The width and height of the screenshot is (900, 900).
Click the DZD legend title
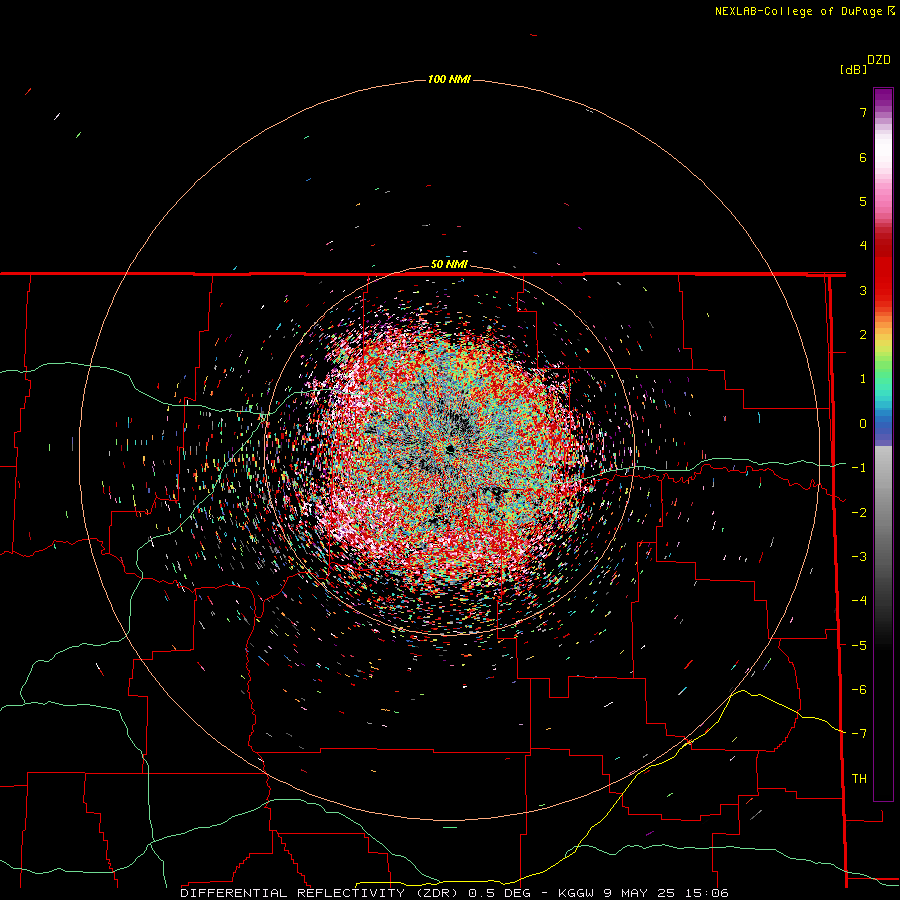(x=879, y=60)
